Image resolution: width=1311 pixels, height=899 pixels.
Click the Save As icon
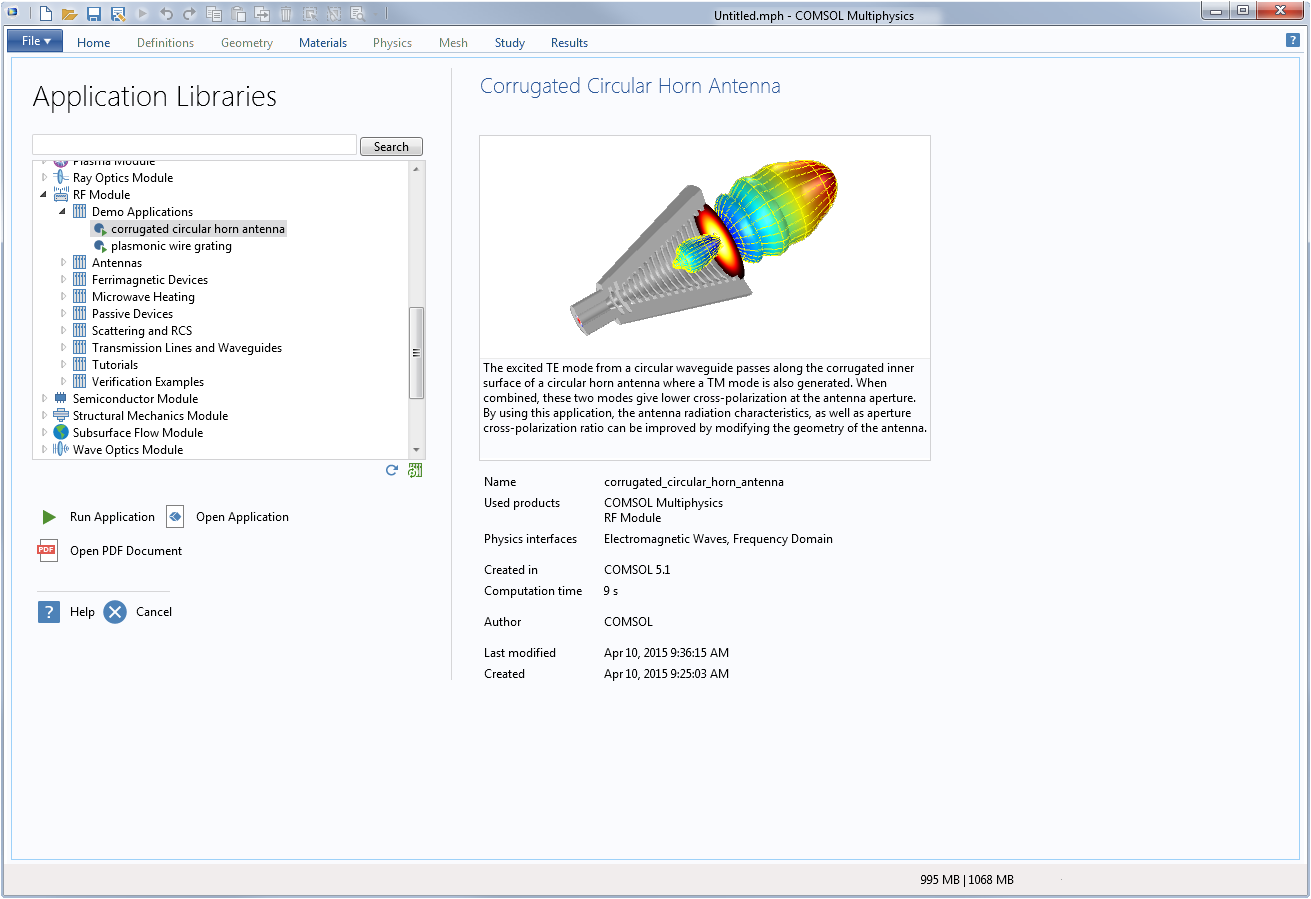point(118,14)
